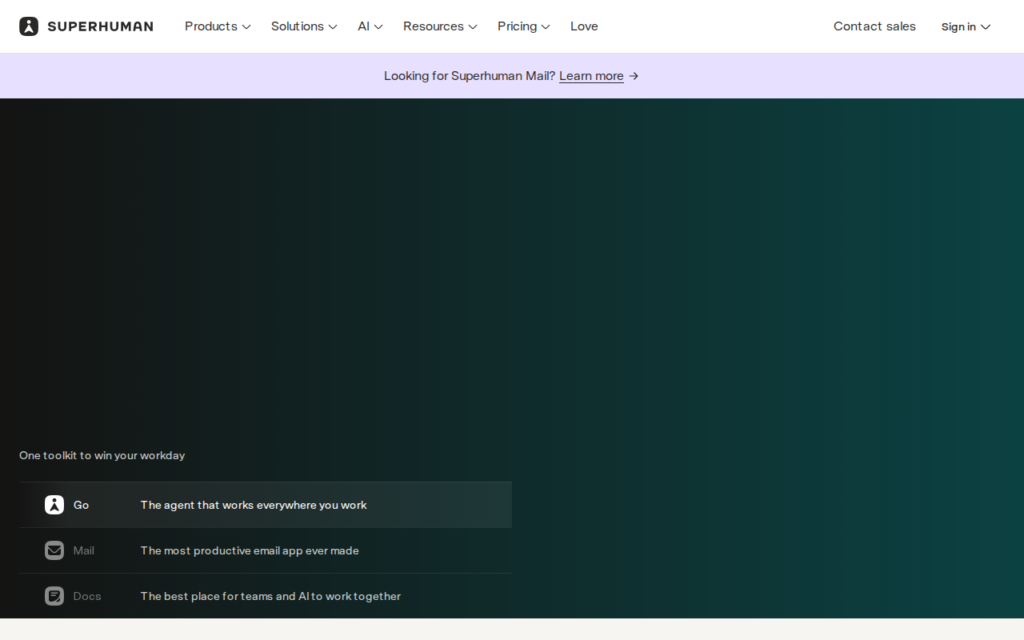Open the Sign in dropdown
The width and height of the screenshot is (1024, 640).
tap(965, 27)
